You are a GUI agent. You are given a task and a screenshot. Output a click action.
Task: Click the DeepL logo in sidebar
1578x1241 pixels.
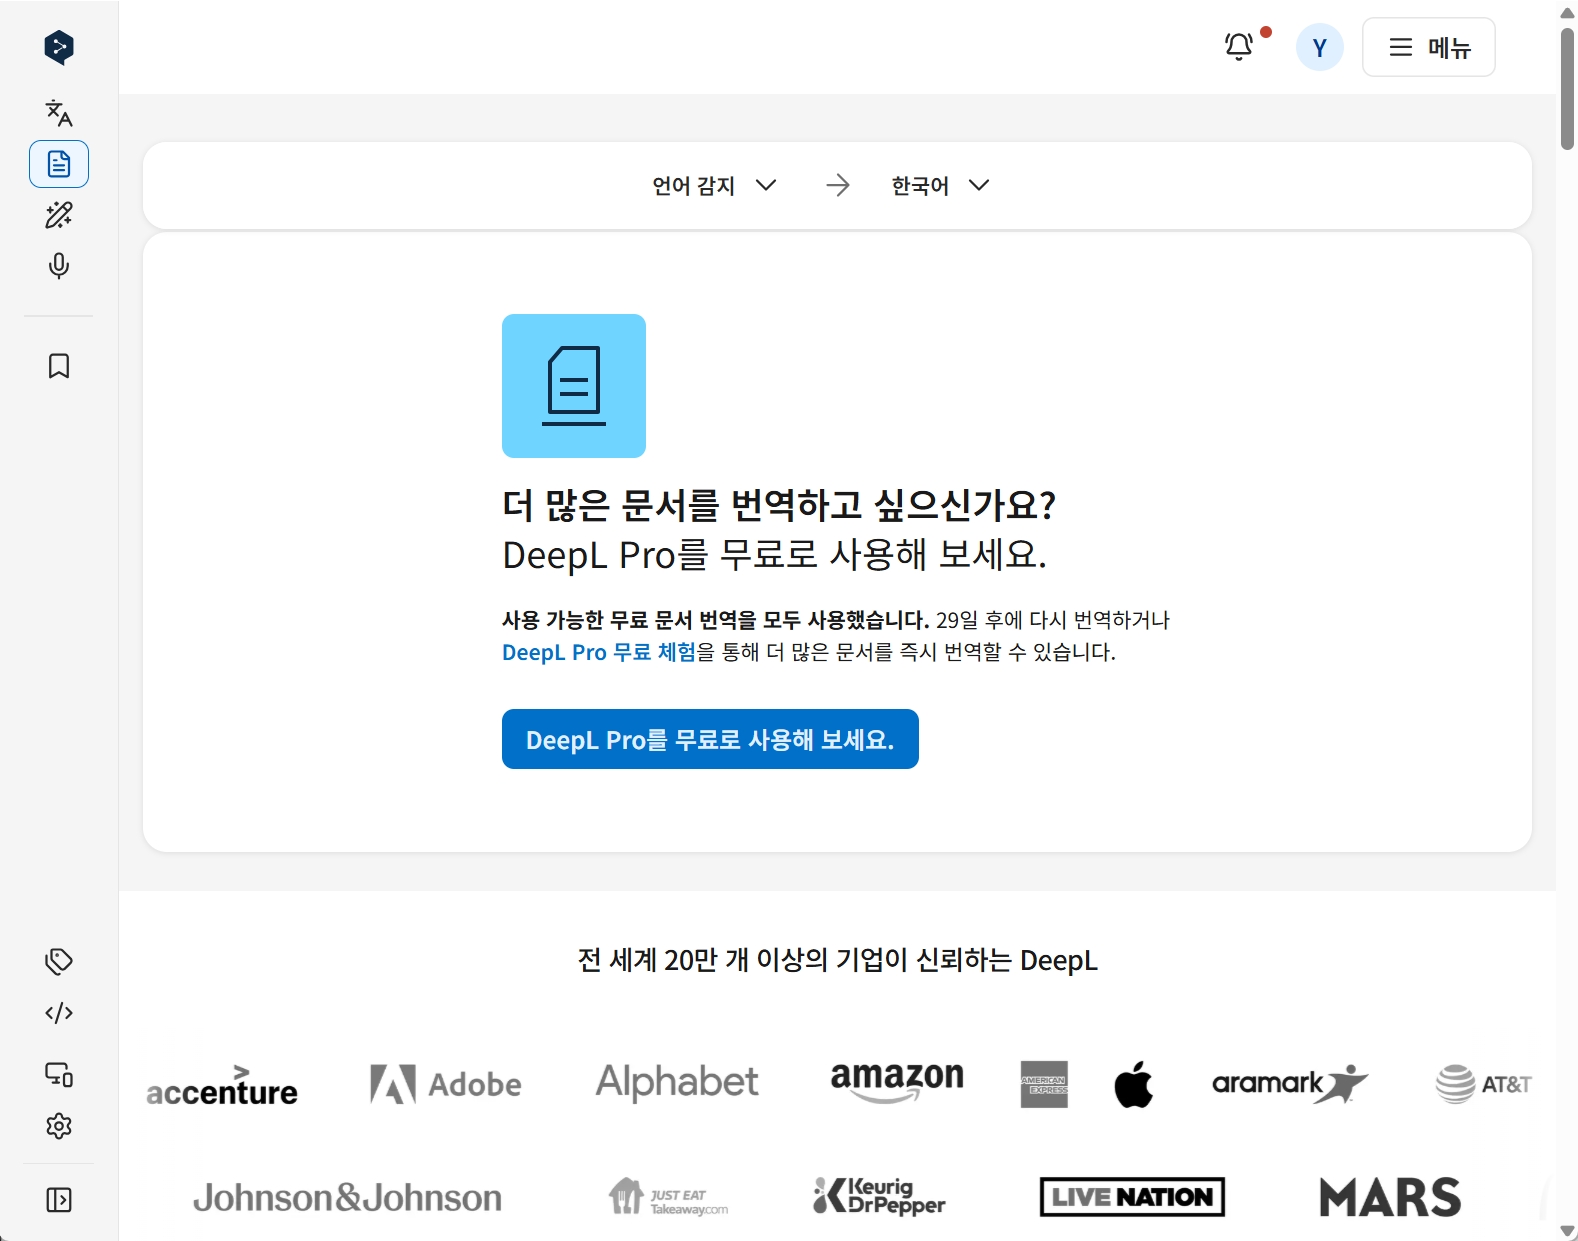[x=59, y=47]
